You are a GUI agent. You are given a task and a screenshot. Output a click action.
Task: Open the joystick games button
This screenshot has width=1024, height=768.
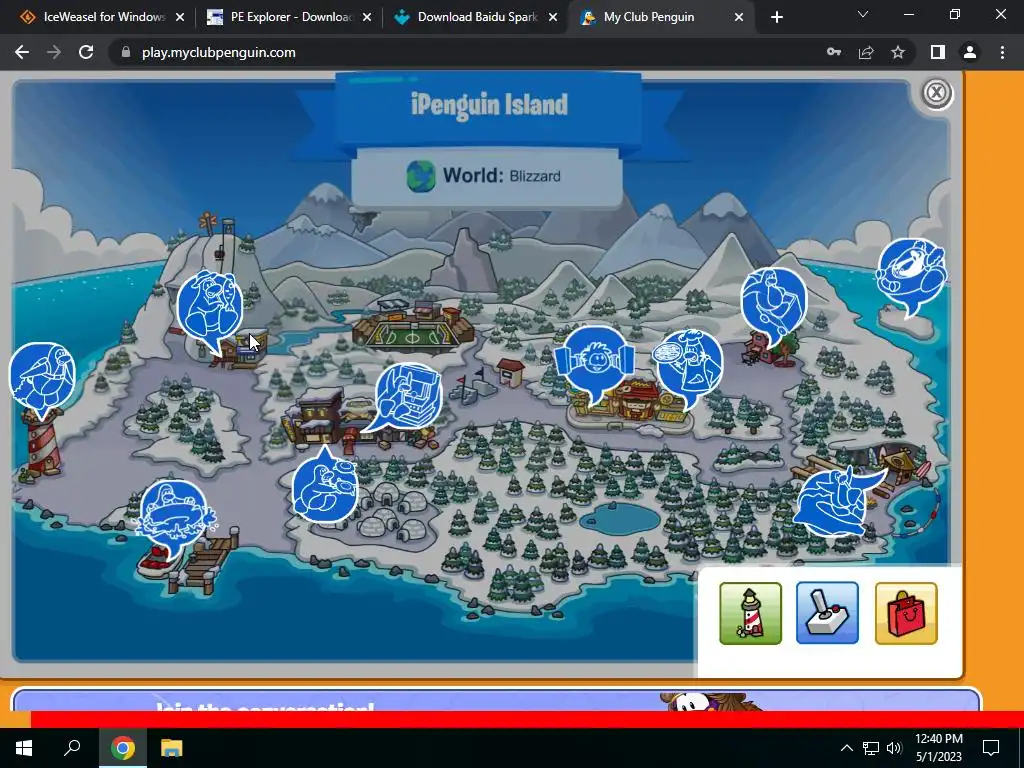point(827,613)
